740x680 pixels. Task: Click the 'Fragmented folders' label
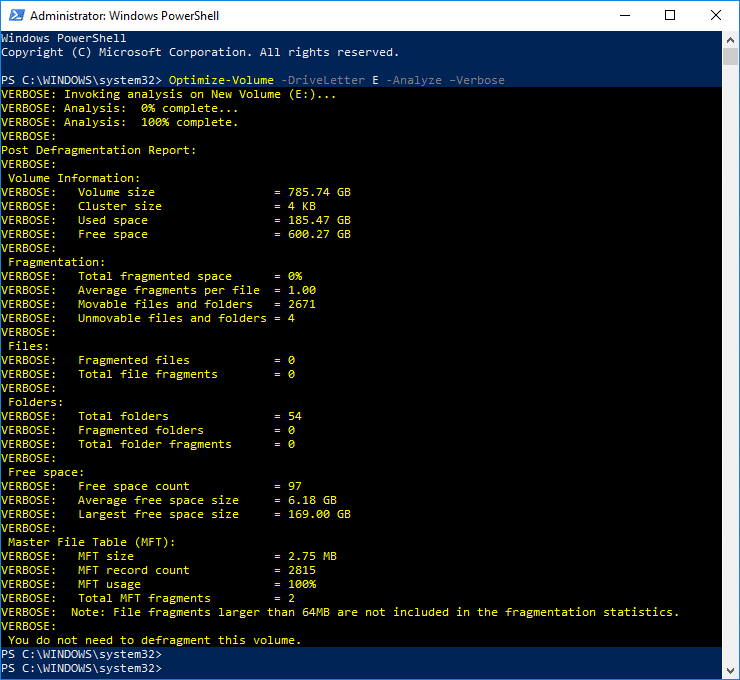pyautogui.click(x=141, y=430)
